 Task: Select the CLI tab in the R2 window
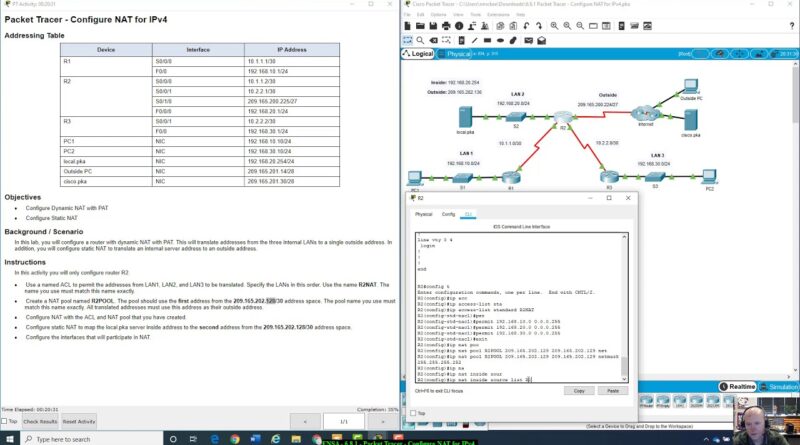(x=468, y=214)
